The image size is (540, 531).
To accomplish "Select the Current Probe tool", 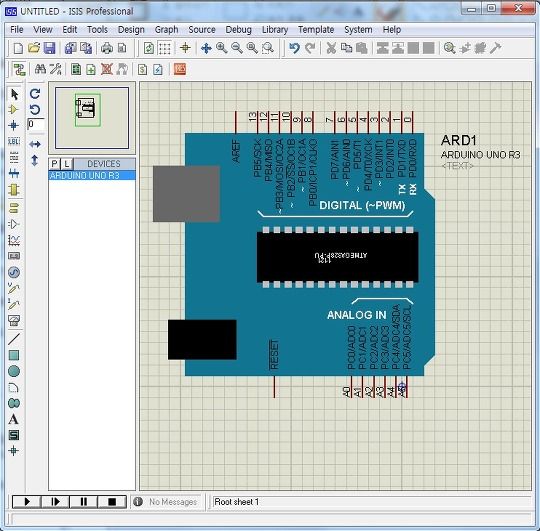I will coord(14,304).
